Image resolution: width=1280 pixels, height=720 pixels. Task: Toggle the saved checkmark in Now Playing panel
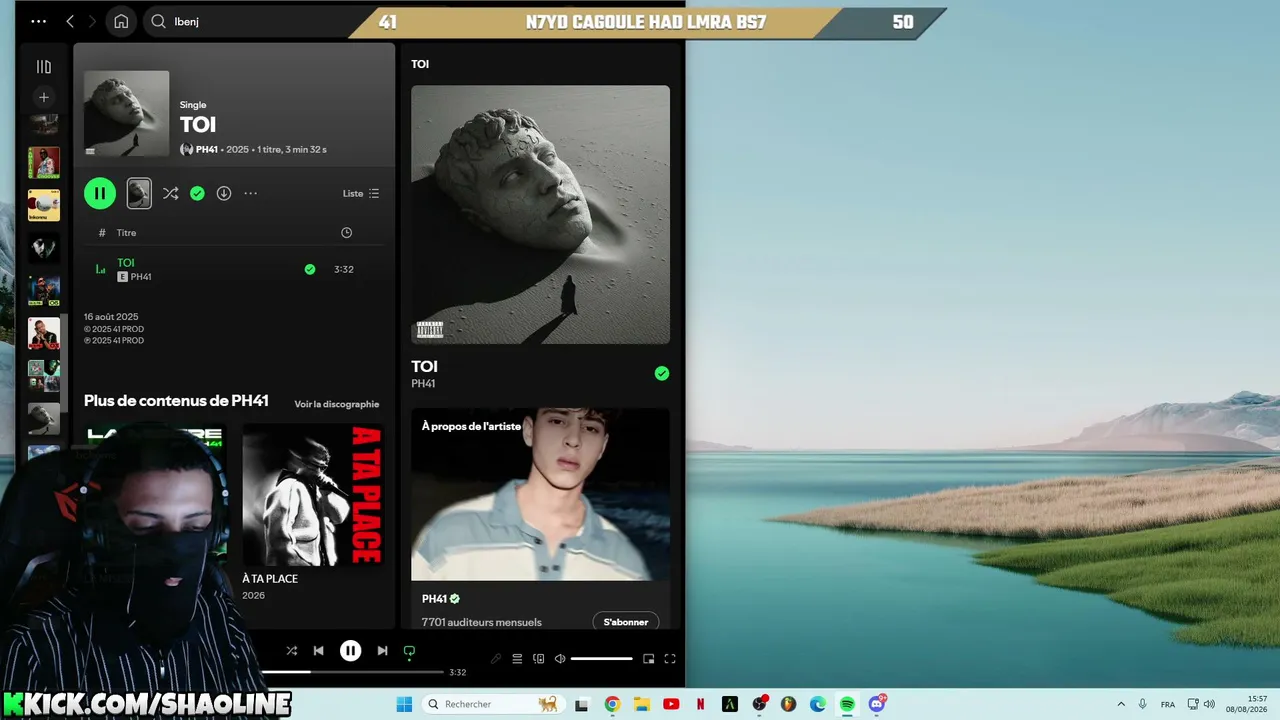click(x=662, y=373)
